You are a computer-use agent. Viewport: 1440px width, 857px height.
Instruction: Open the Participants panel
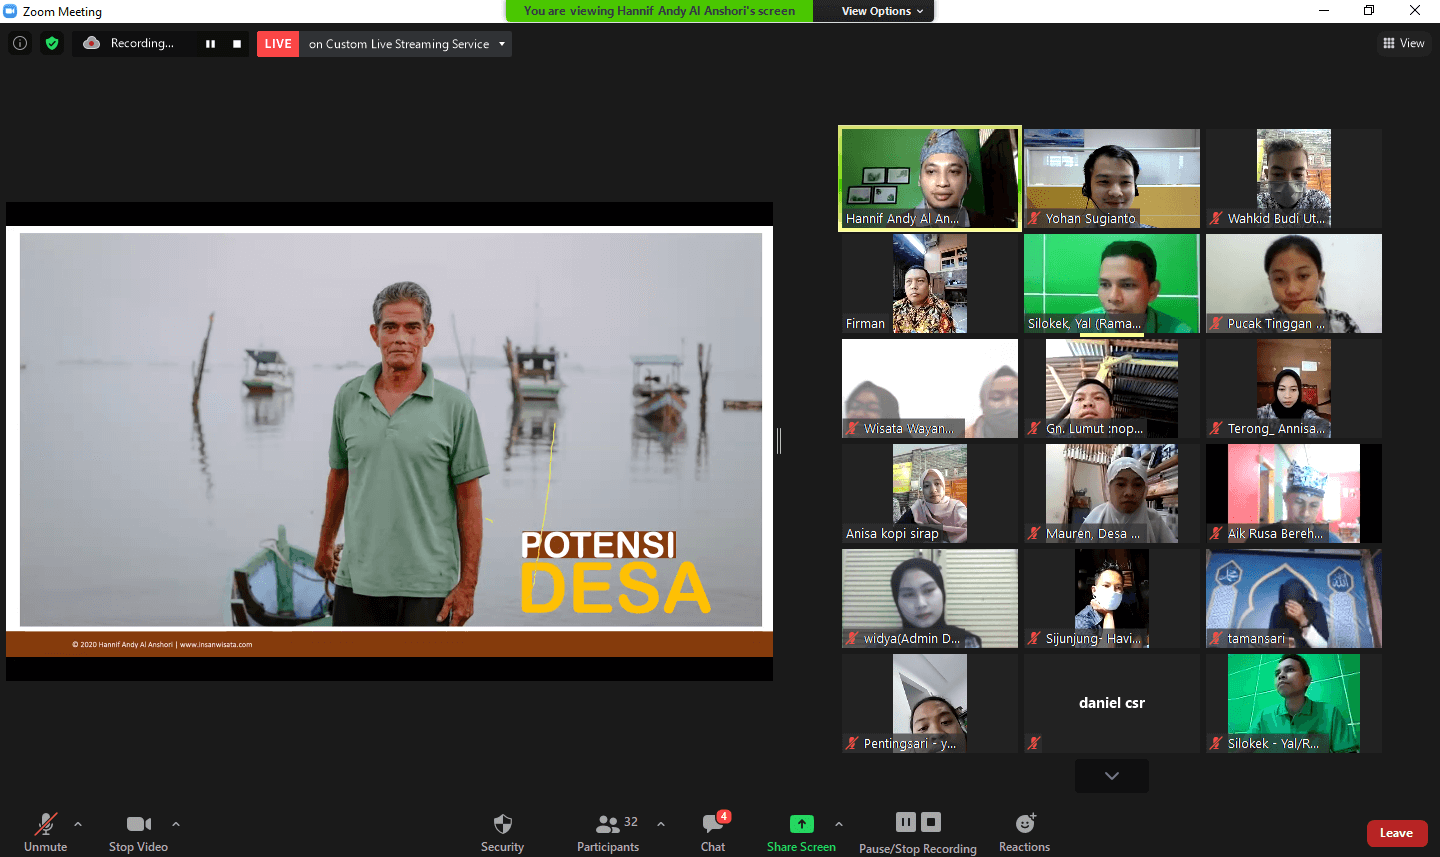(607, 831)
